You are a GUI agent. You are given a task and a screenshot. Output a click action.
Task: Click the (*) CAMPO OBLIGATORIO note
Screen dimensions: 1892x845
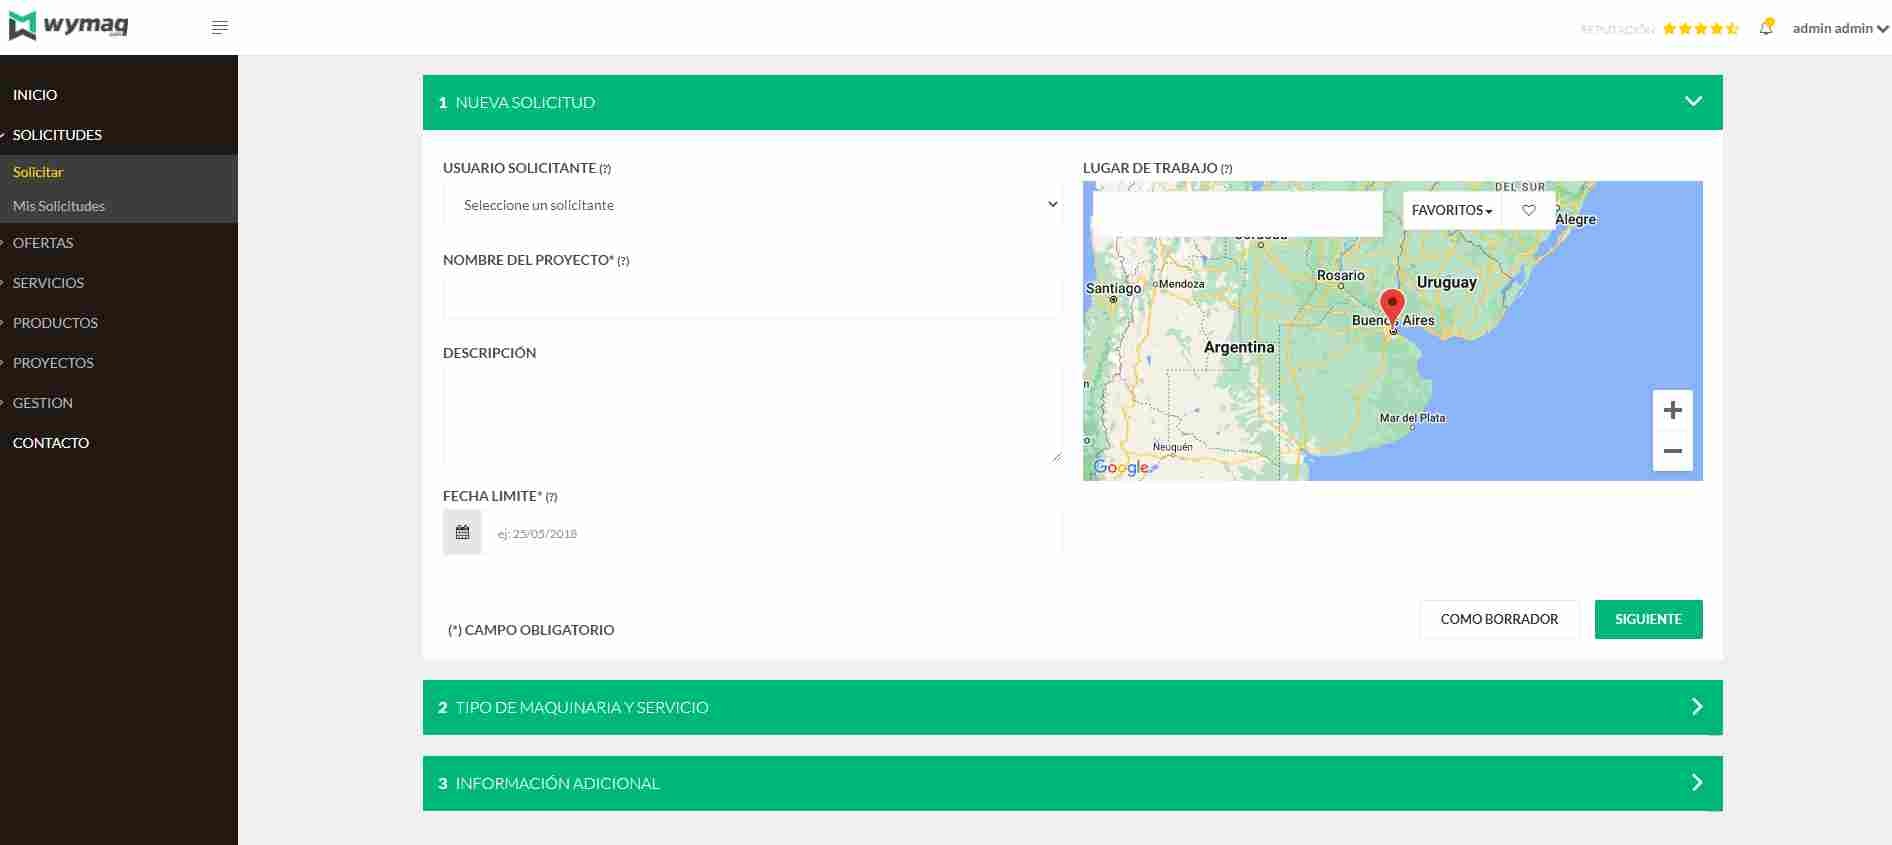[531, 630]
